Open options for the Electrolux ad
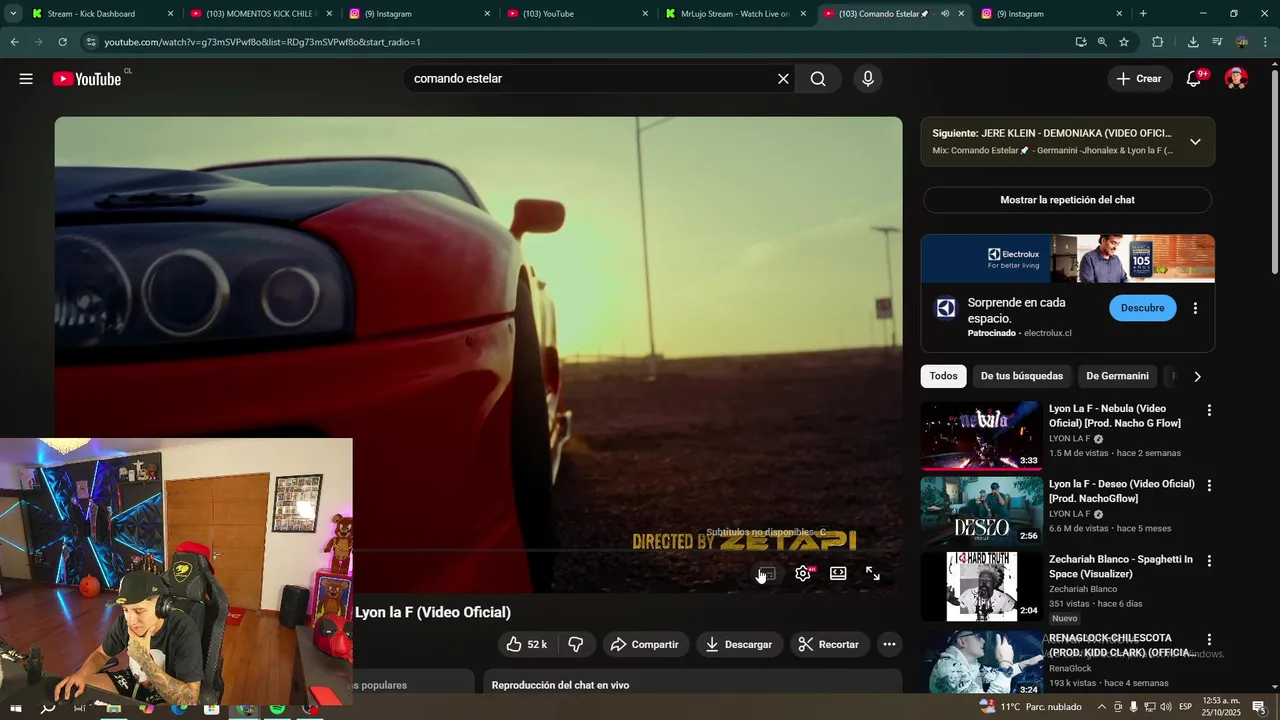 [1195, 308]
